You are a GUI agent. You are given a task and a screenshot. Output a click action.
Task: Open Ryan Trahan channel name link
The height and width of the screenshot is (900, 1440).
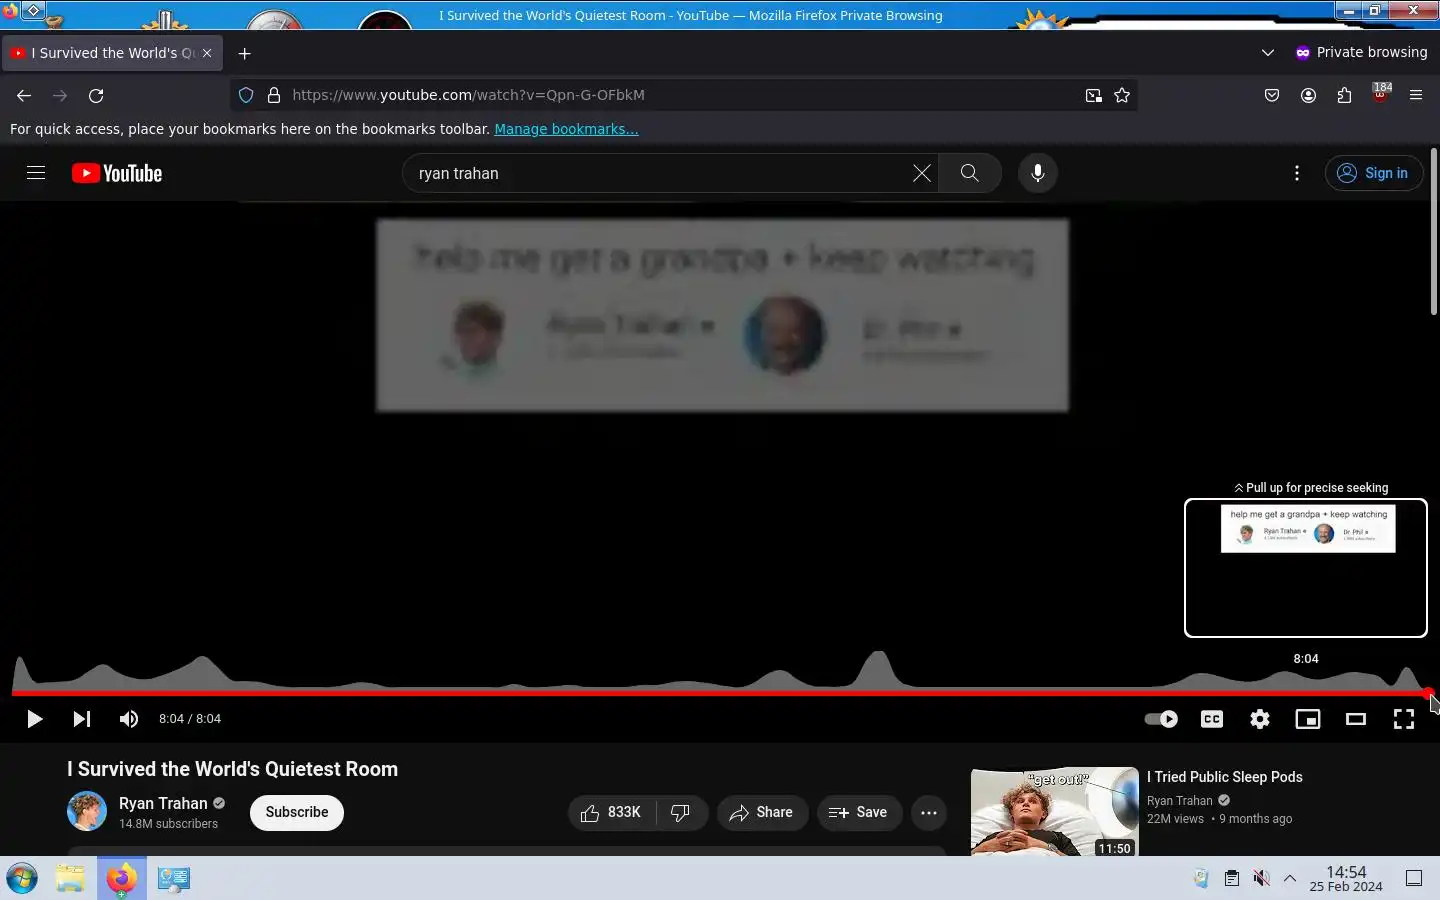pyautogui.click(x=163, y=803)
